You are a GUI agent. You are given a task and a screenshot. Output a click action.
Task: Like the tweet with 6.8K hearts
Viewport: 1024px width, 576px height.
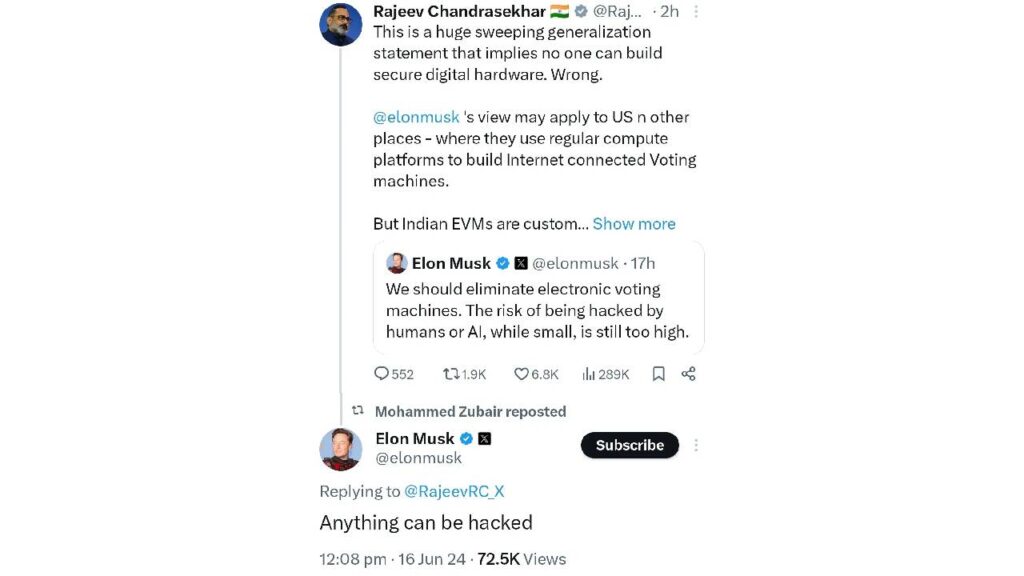(521, 374)
